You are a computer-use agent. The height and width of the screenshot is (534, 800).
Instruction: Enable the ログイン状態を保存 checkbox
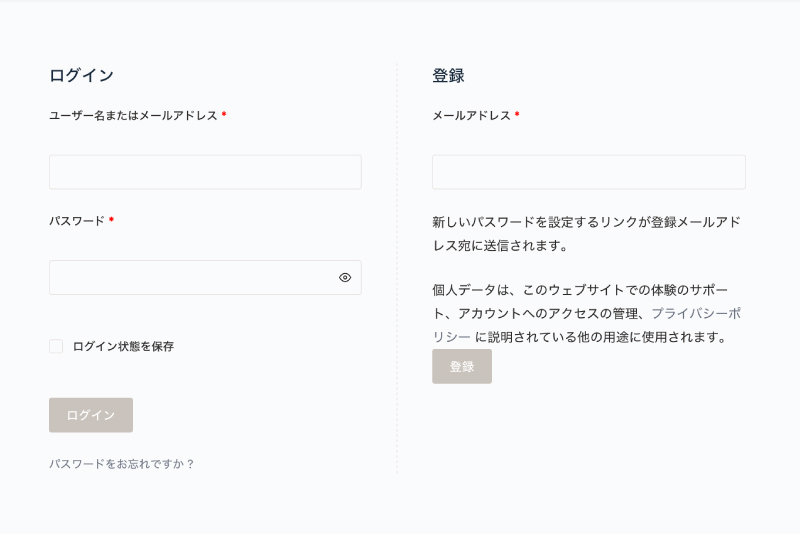(x=56, y=346)
